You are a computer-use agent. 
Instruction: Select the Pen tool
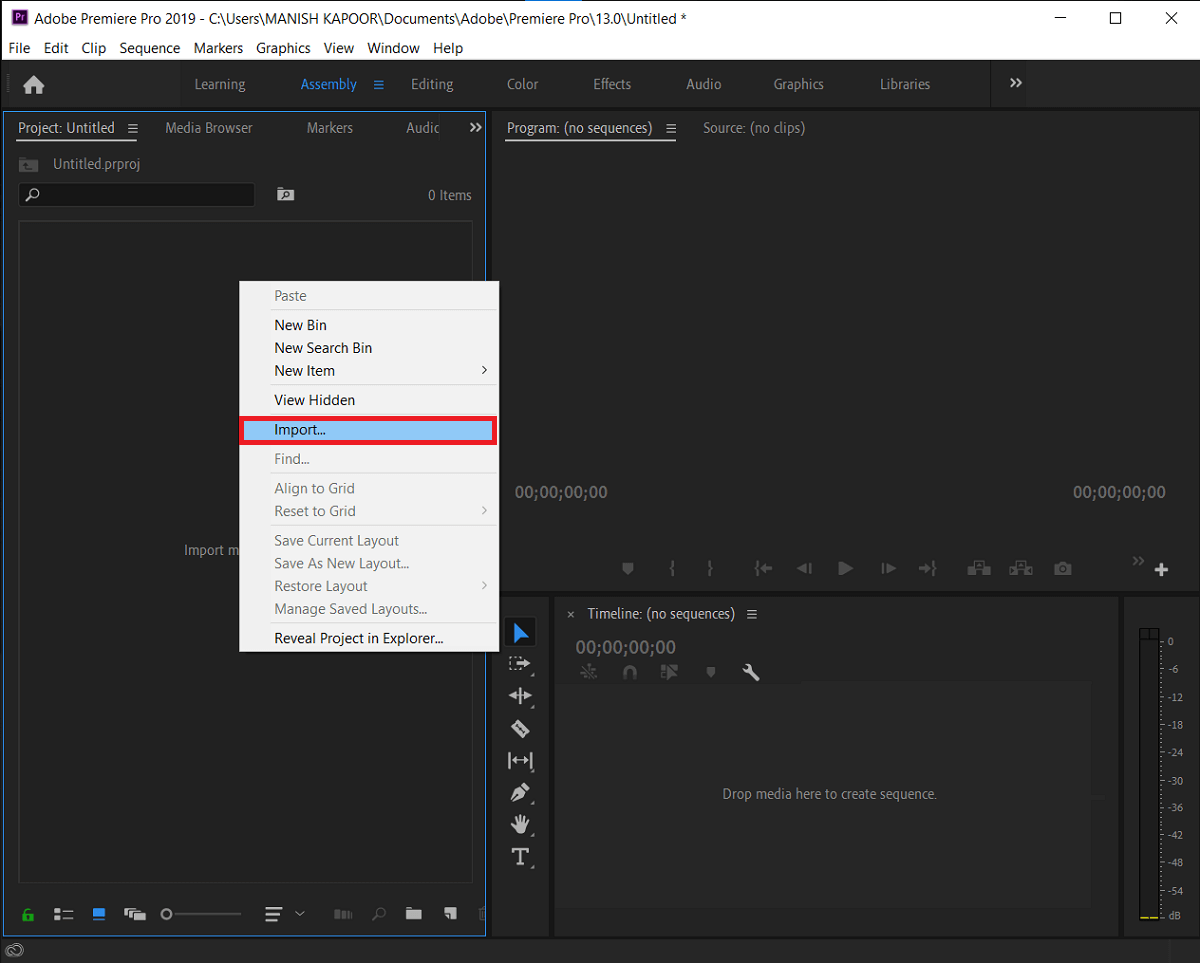point(520,793)
